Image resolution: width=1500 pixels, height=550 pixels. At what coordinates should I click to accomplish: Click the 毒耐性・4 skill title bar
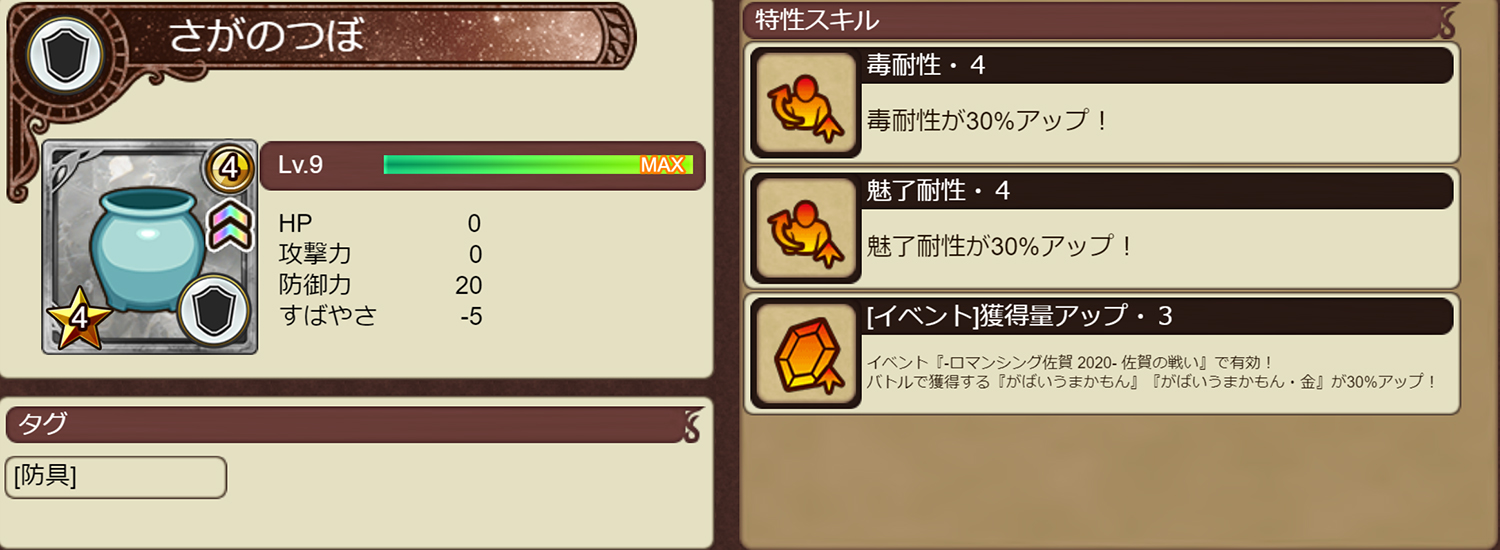1156,66
